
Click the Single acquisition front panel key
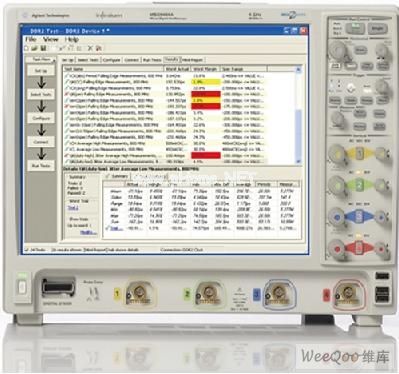[377, 29]
